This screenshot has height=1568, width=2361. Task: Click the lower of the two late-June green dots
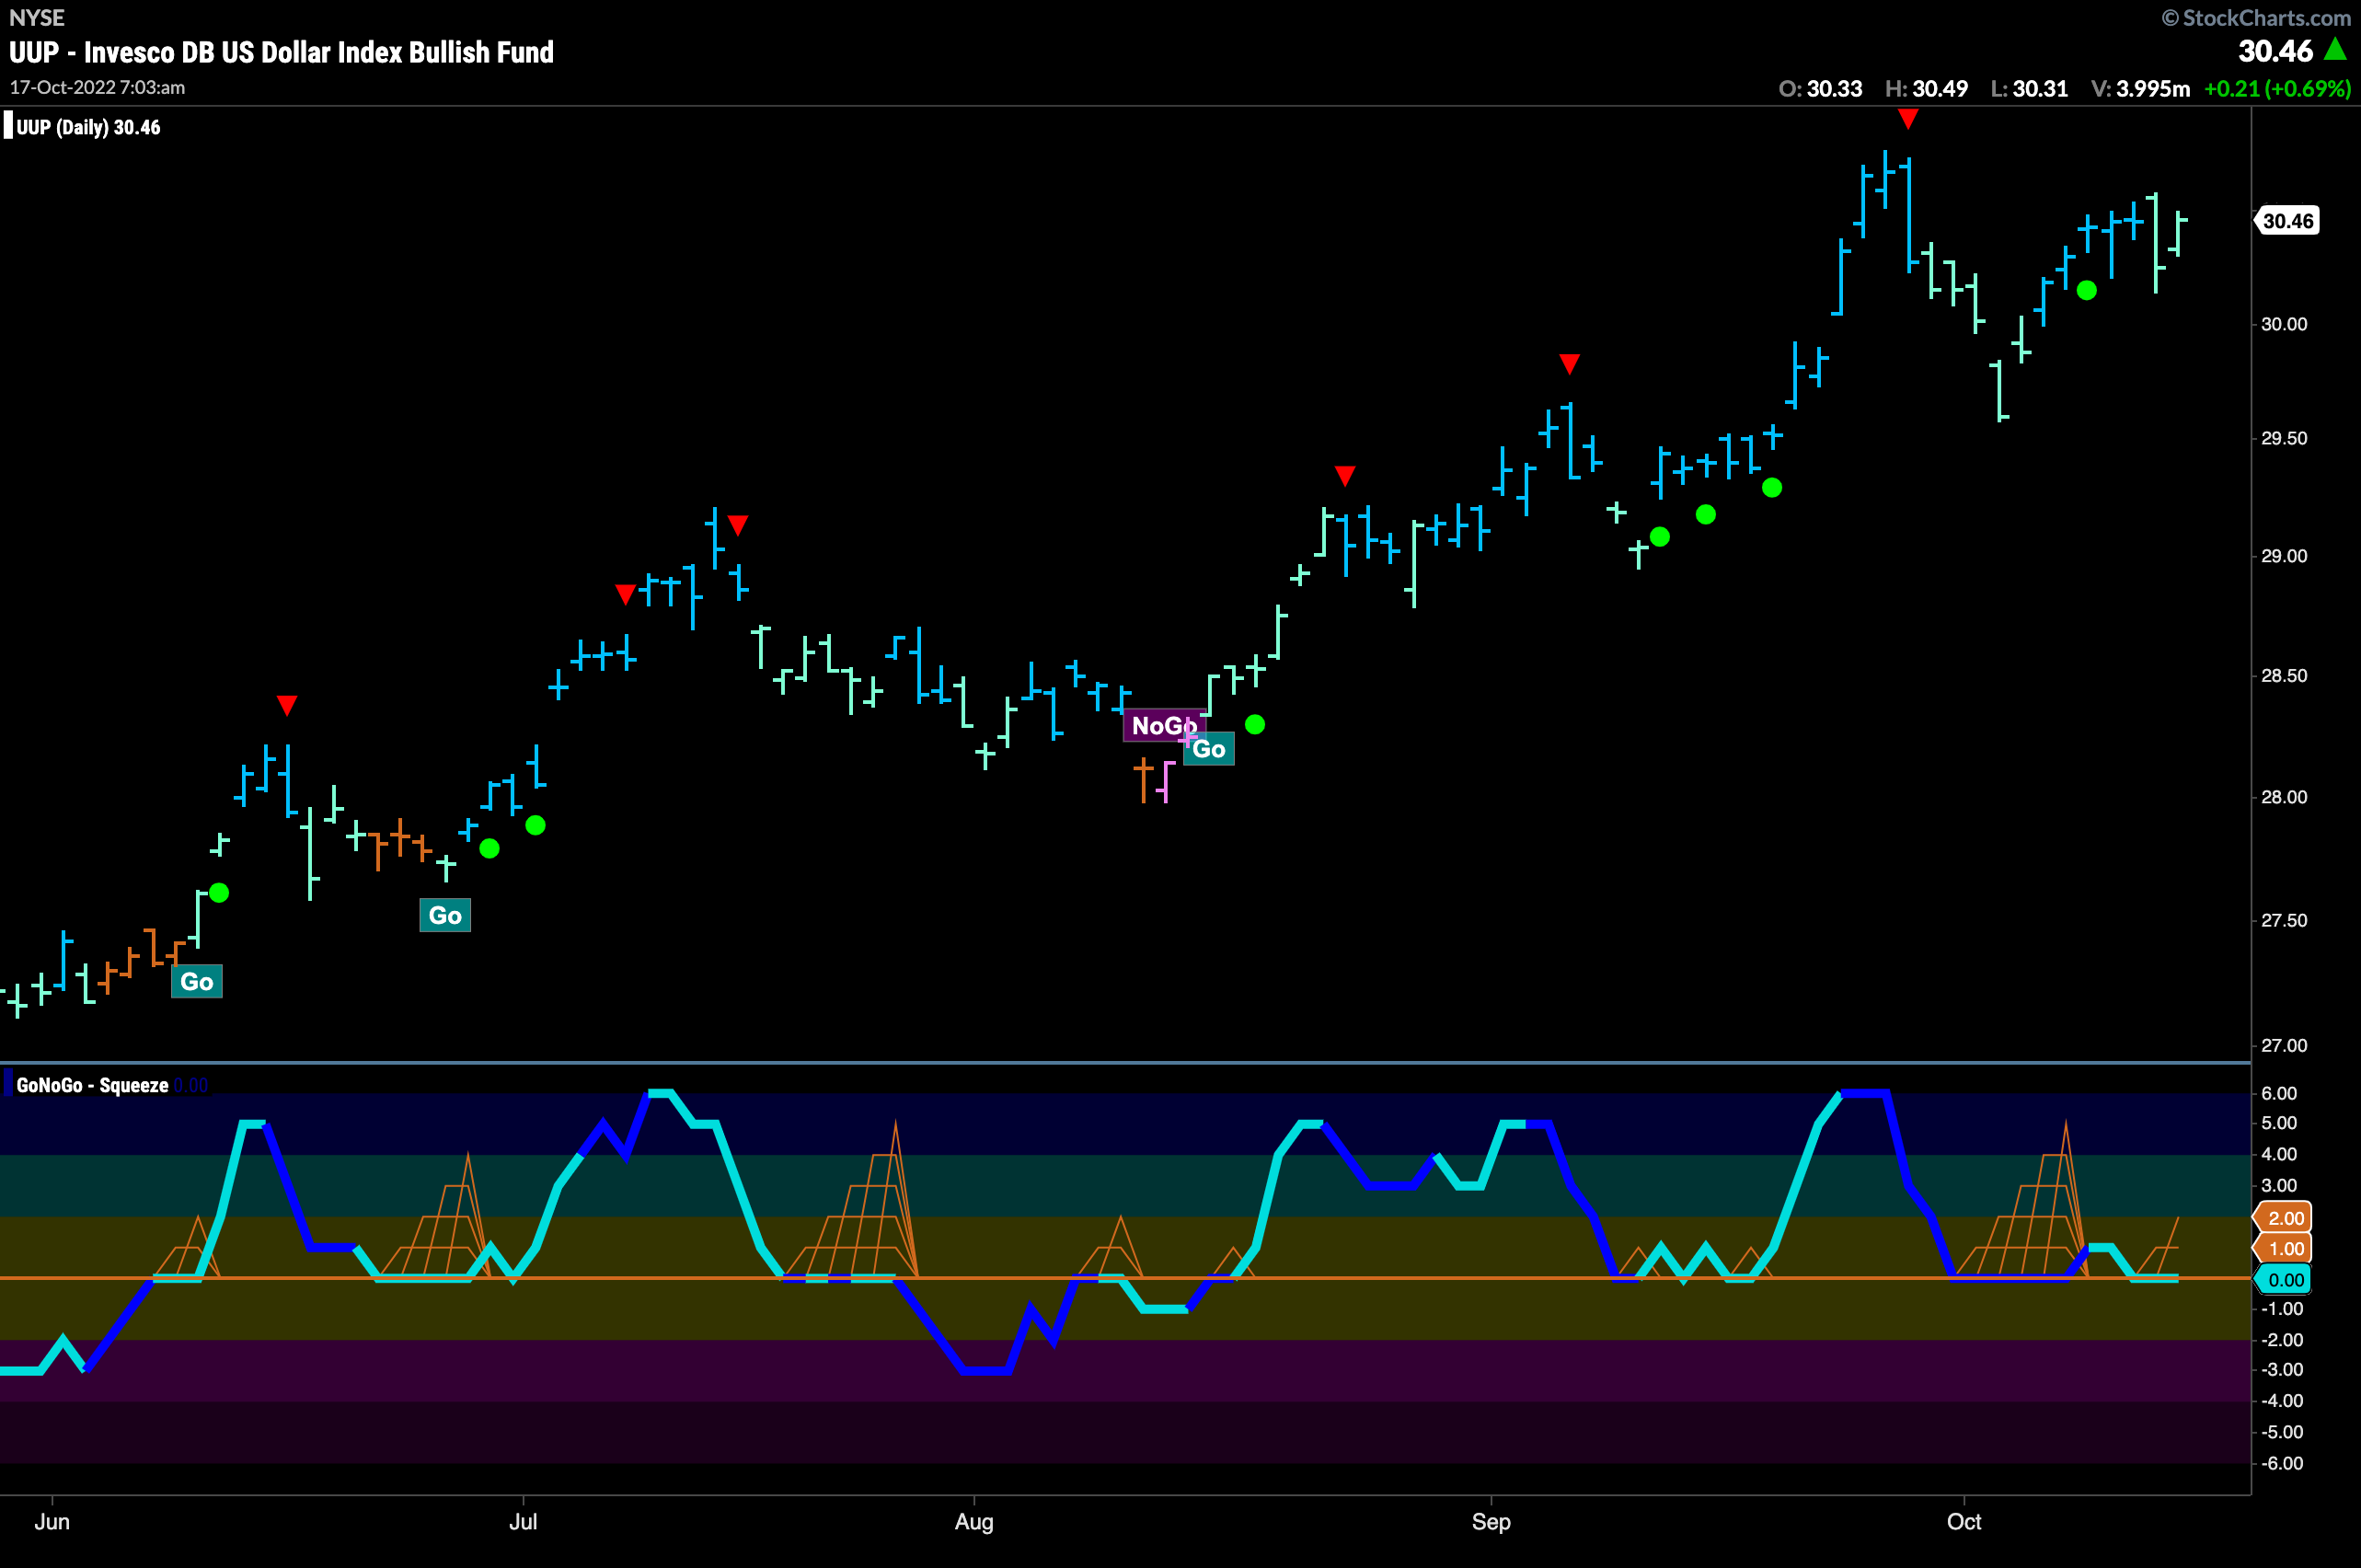point(489,849)
